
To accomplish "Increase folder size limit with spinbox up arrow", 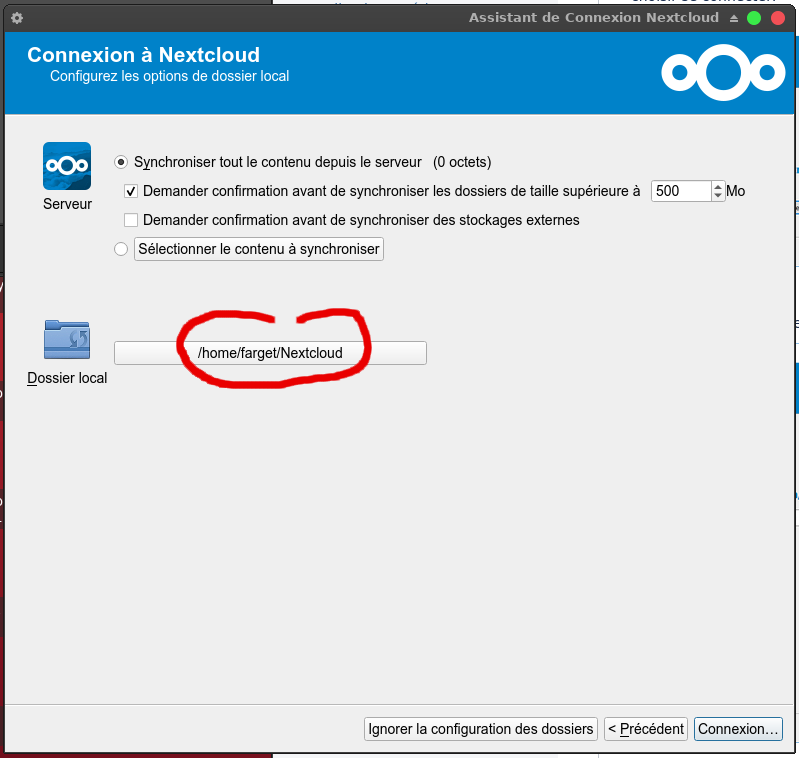I will point(718,186).
